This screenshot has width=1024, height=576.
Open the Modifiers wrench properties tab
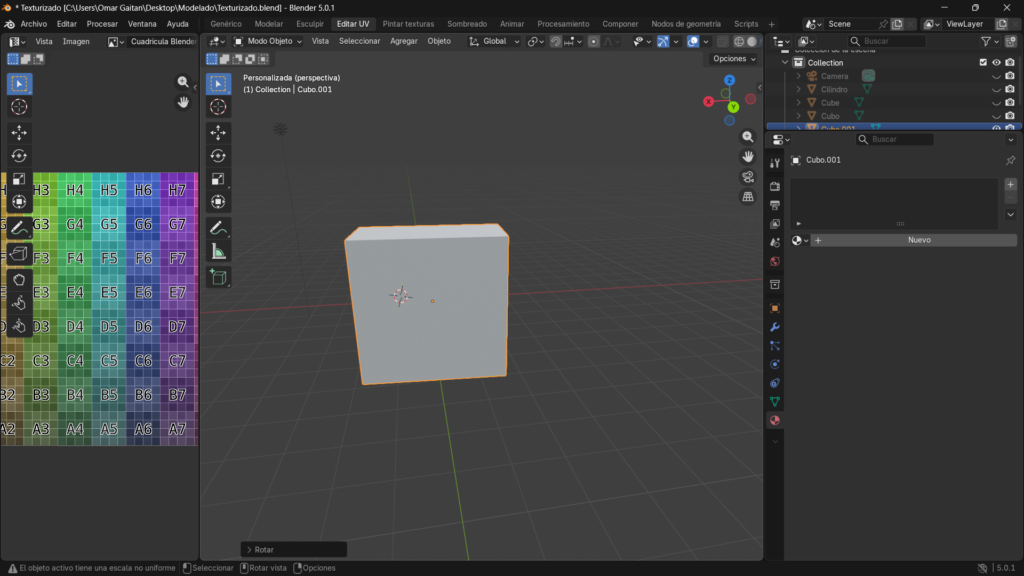pos(774,327)
